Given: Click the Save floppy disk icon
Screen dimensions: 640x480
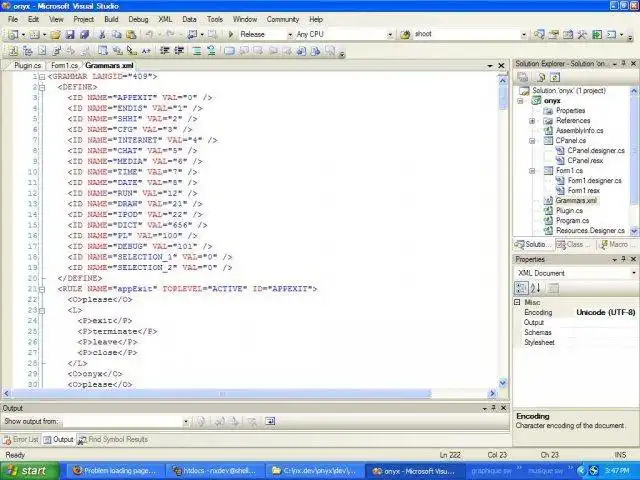Looking at the screenshot, I should (x=70, y=35).
